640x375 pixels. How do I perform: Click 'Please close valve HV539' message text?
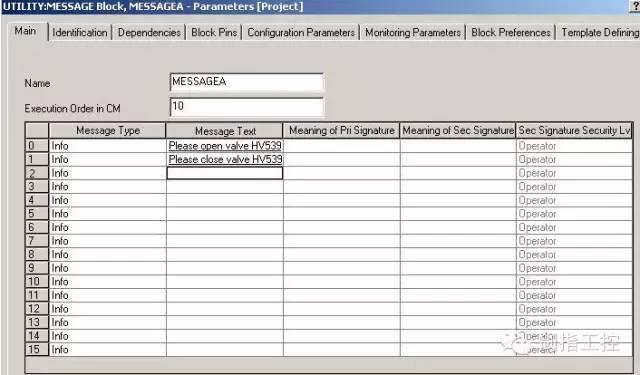(225, 160)
